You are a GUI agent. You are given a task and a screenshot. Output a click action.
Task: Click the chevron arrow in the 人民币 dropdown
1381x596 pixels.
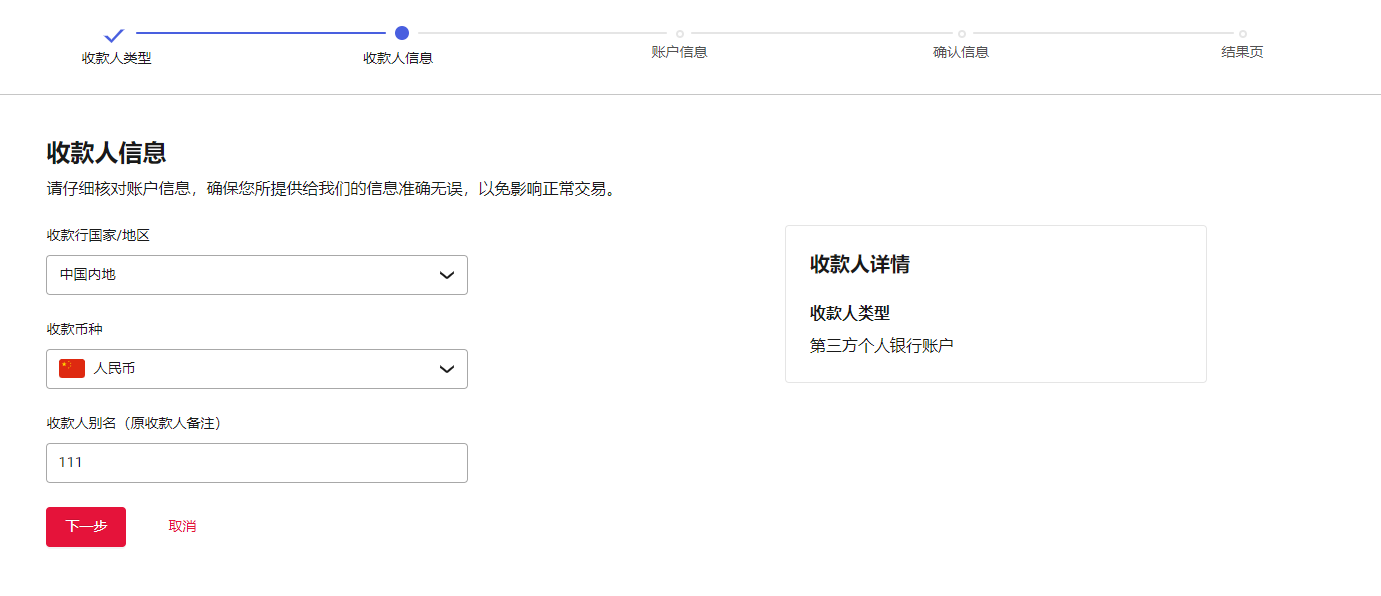(447, 369)
